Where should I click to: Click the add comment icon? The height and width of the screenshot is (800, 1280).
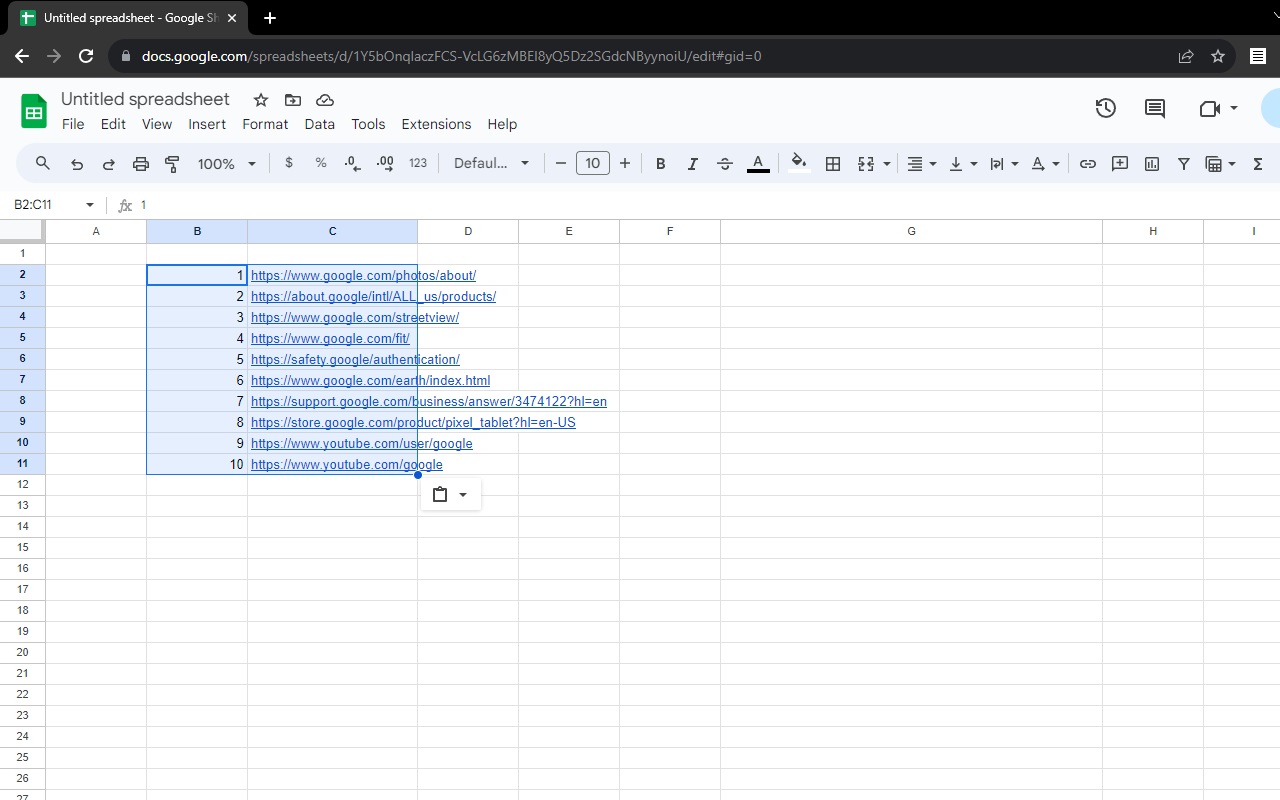(1120, 164)
